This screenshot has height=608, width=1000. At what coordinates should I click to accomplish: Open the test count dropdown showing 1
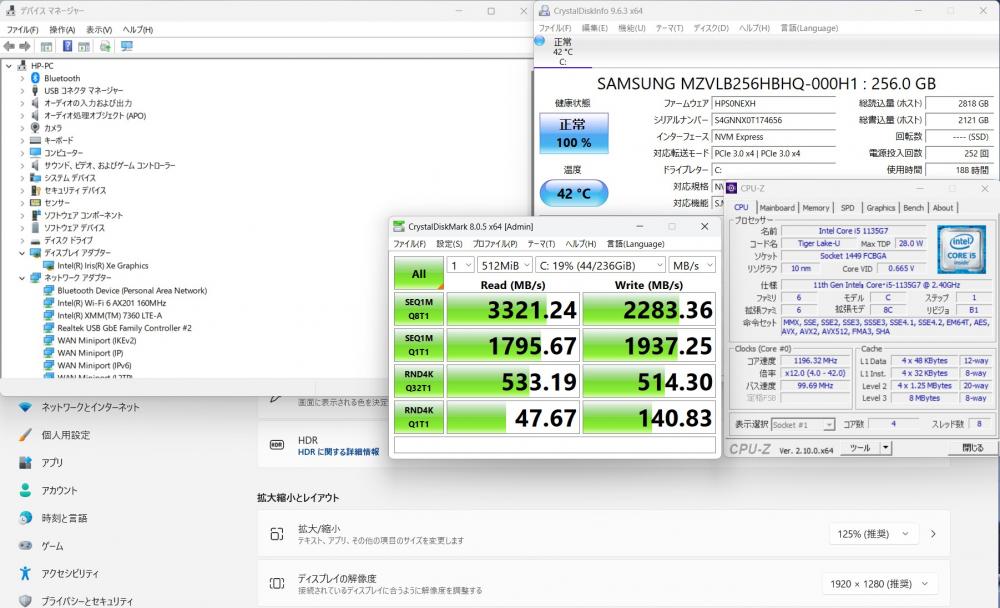460,265
